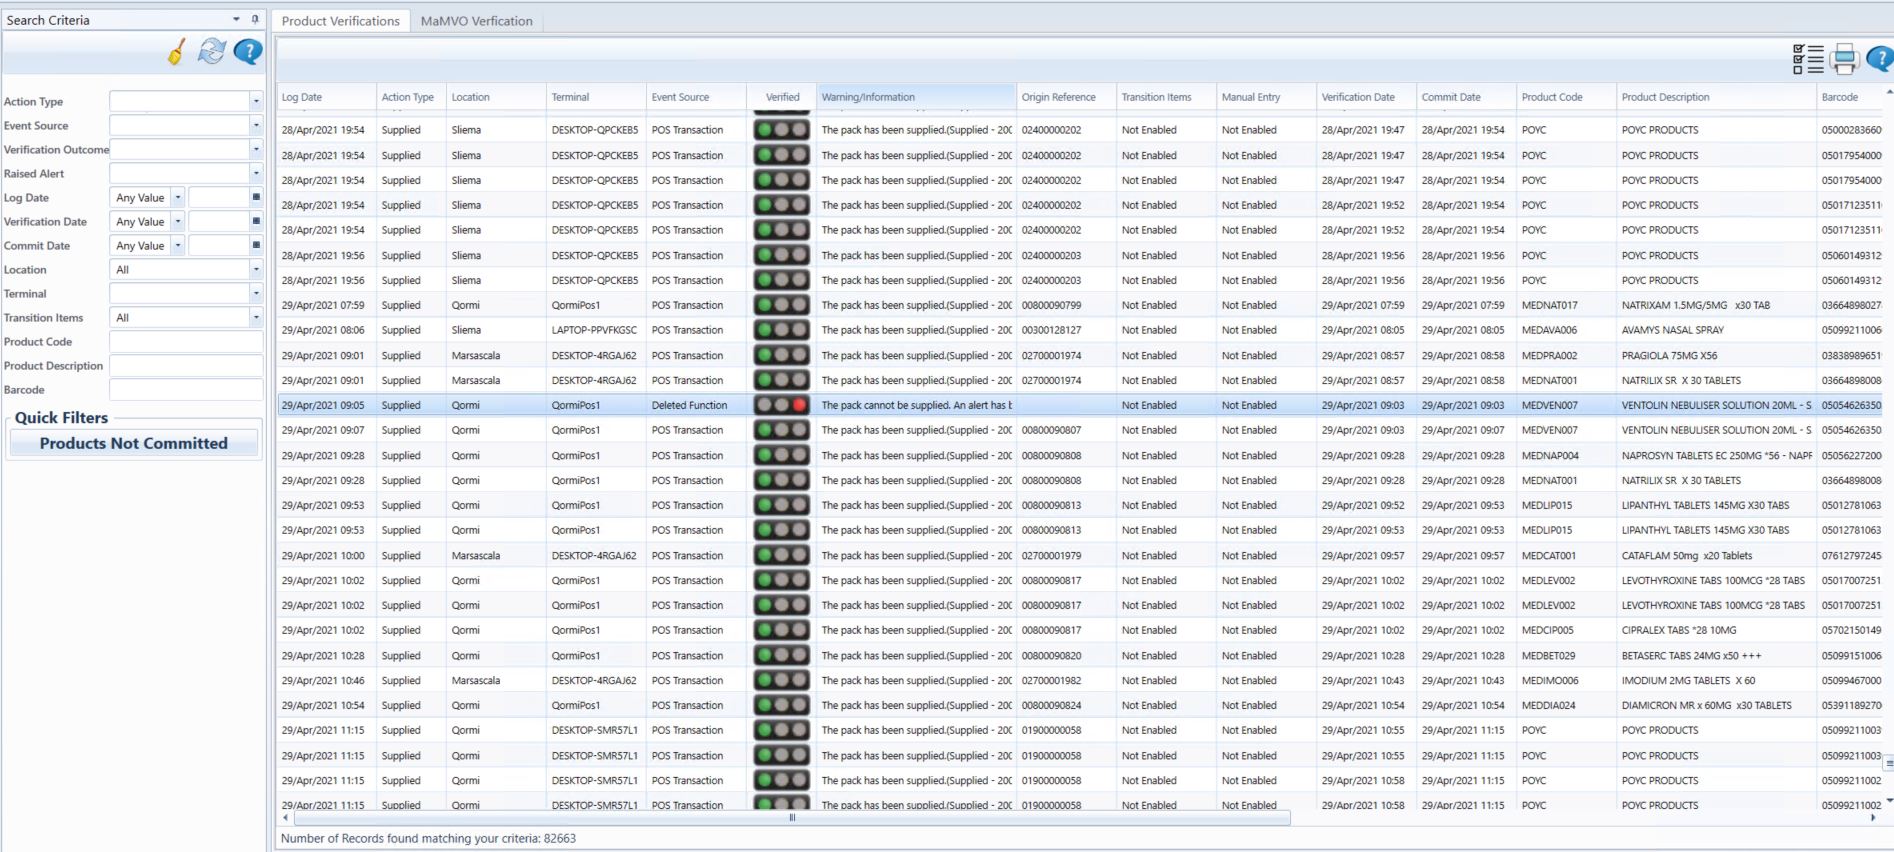Expand Log Date Any Value dropdown
Image resolution: width=1894 pixels, height=852 pixels.
[x=178, y=197]
